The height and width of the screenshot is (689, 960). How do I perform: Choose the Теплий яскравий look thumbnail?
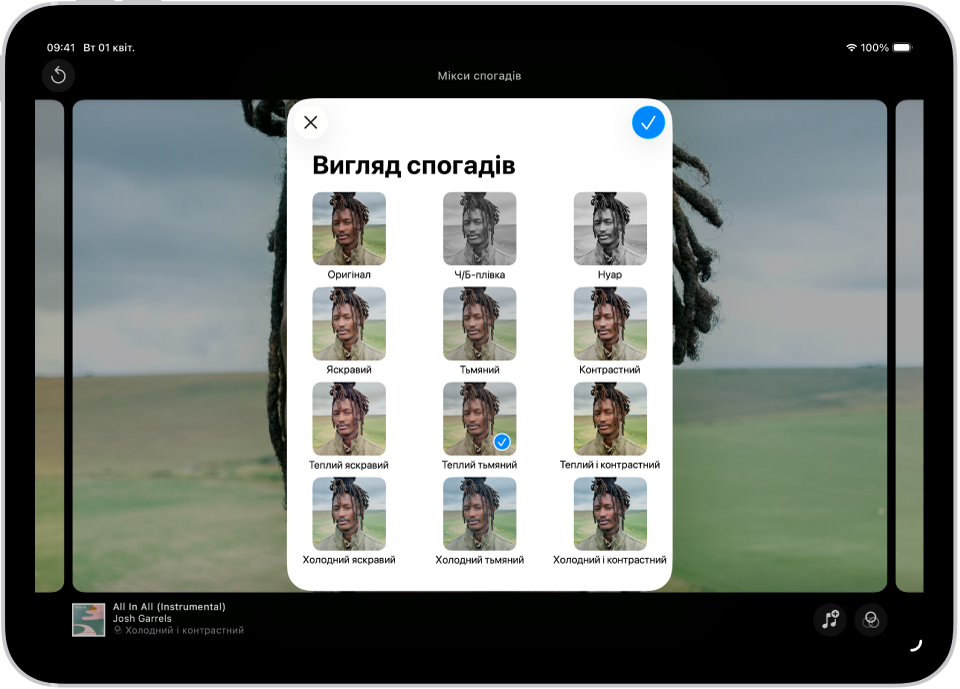coord(349,418)
